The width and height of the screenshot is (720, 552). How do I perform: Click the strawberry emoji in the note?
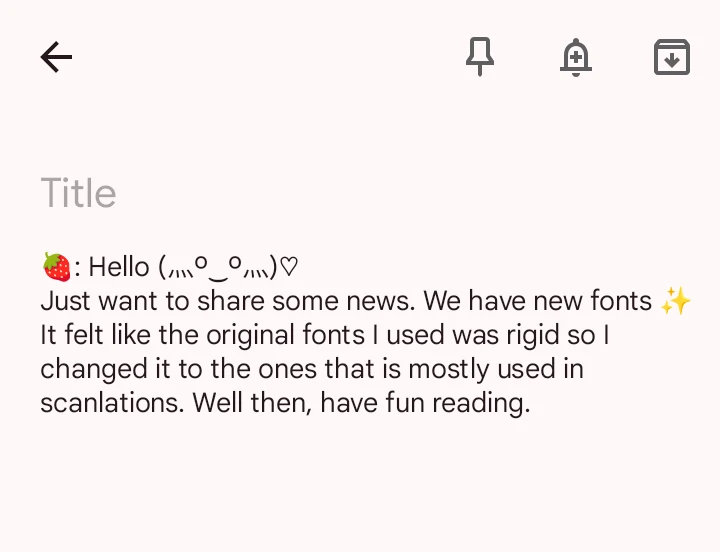coord(56,267)
